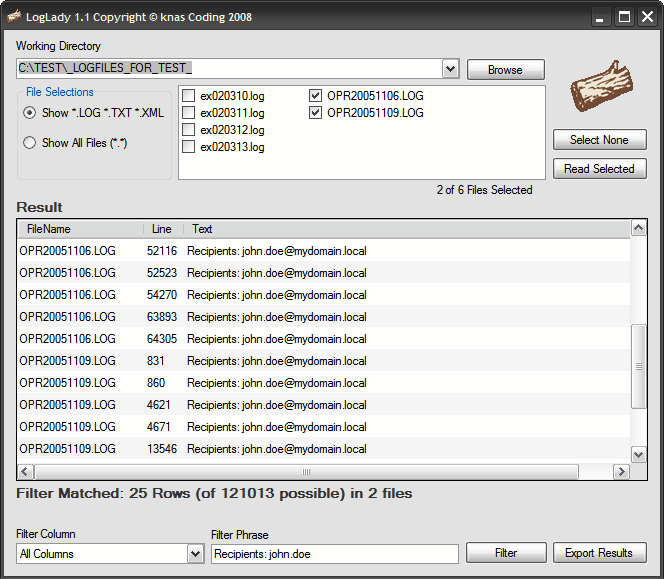The width and height of the screenshot is (664, 579).
Task: Select result row with line 64305
Action: (324, 339)
